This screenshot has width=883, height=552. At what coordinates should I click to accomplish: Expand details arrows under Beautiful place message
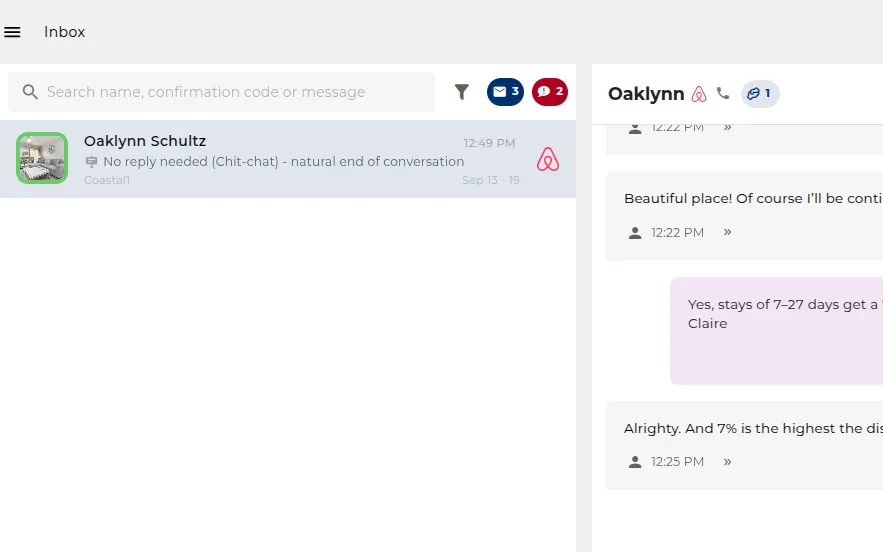(728, 232)
